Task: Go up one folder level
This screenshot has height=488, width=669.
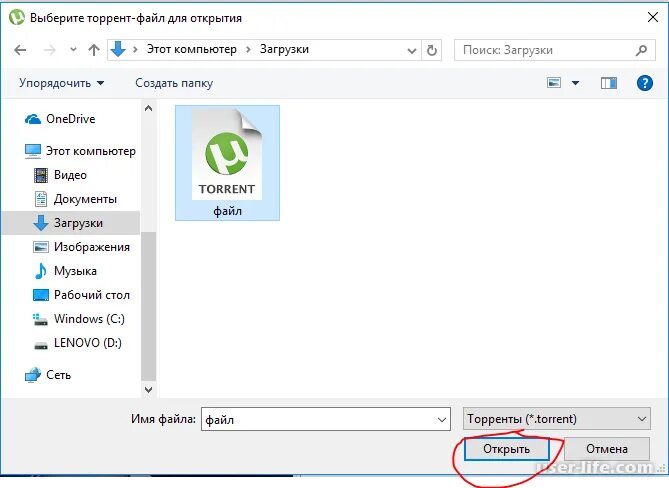Action: click(94, 50)
